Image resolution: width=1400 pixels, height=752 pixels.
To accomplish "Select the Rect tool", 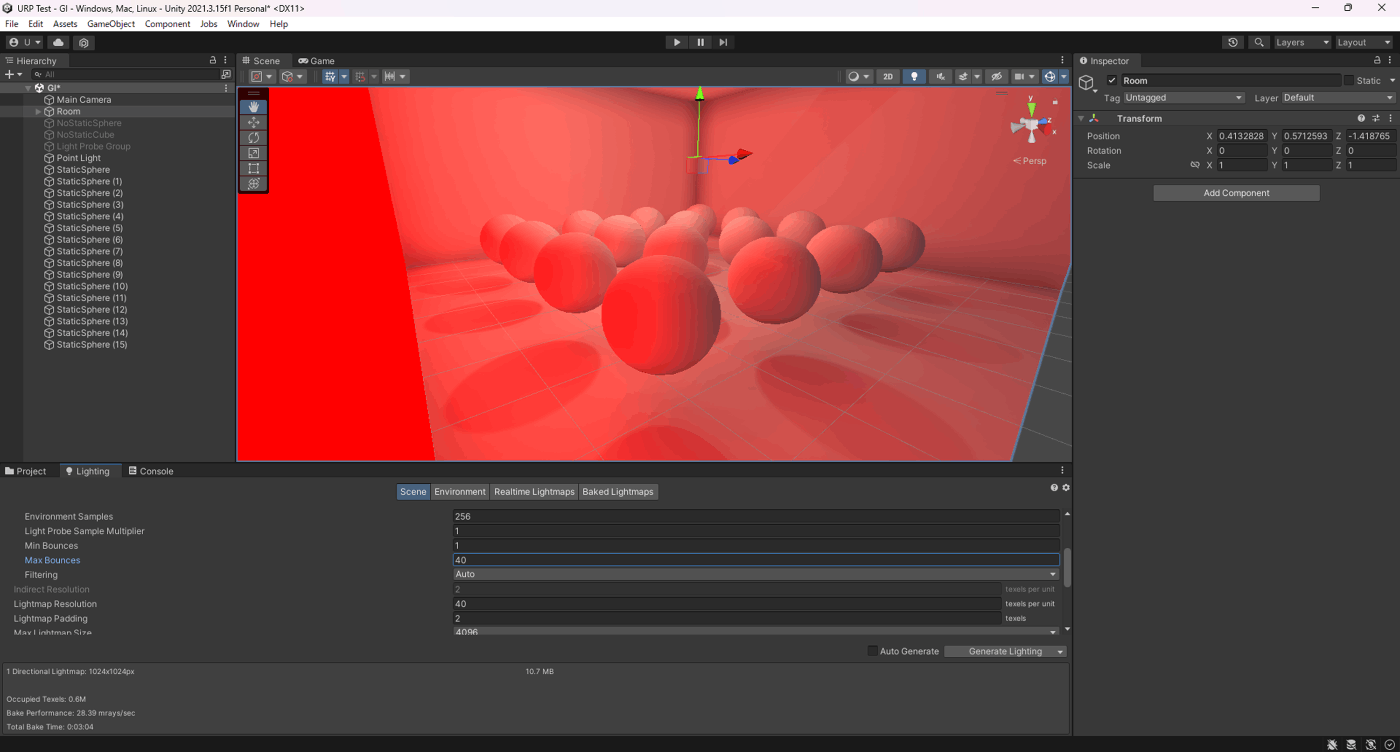I will [253, 168].
